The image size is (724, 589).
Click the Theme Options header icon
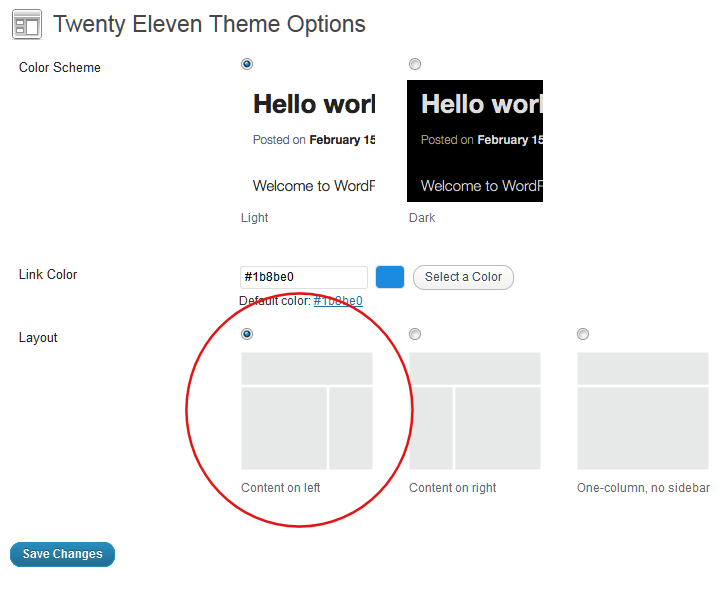tap(27, 25)
